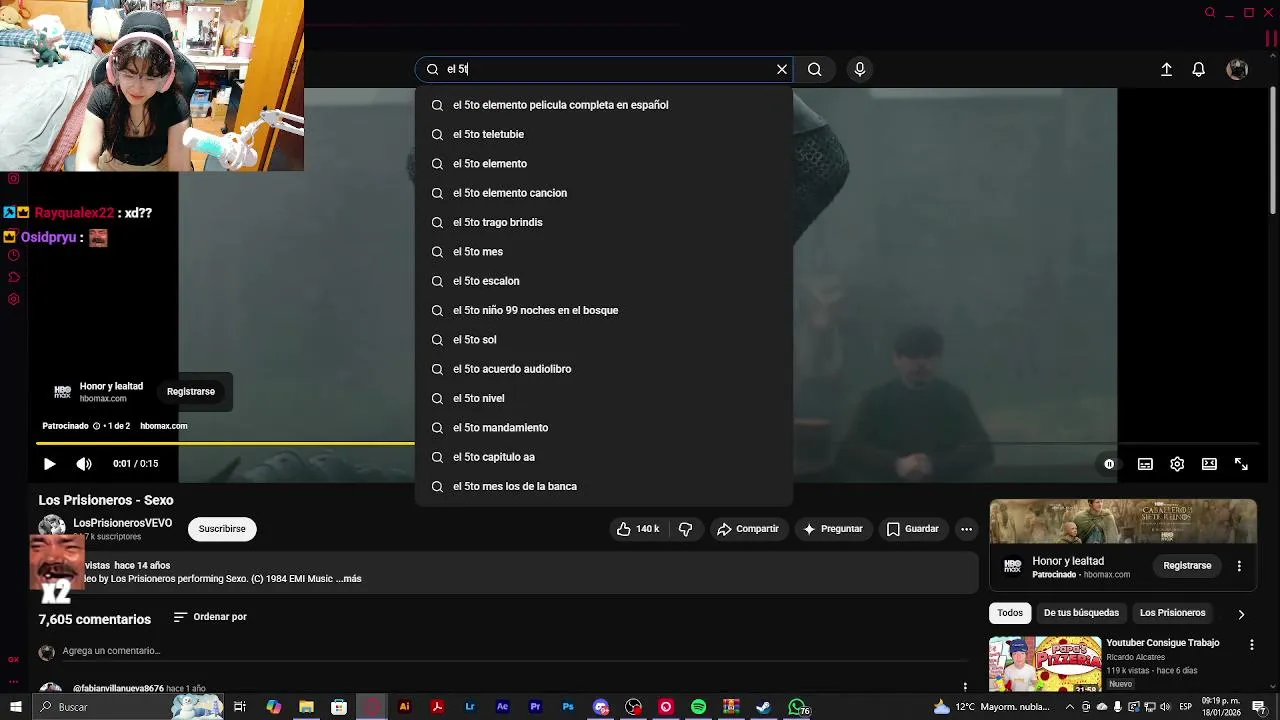Like the video showing 140 k
The width and height of the screenshot is (1280, 720).
coord(637,529)
